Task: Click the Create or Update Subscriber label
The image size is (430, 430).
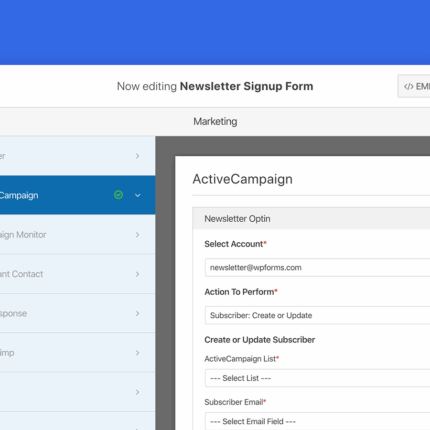Action: [260, 340]
